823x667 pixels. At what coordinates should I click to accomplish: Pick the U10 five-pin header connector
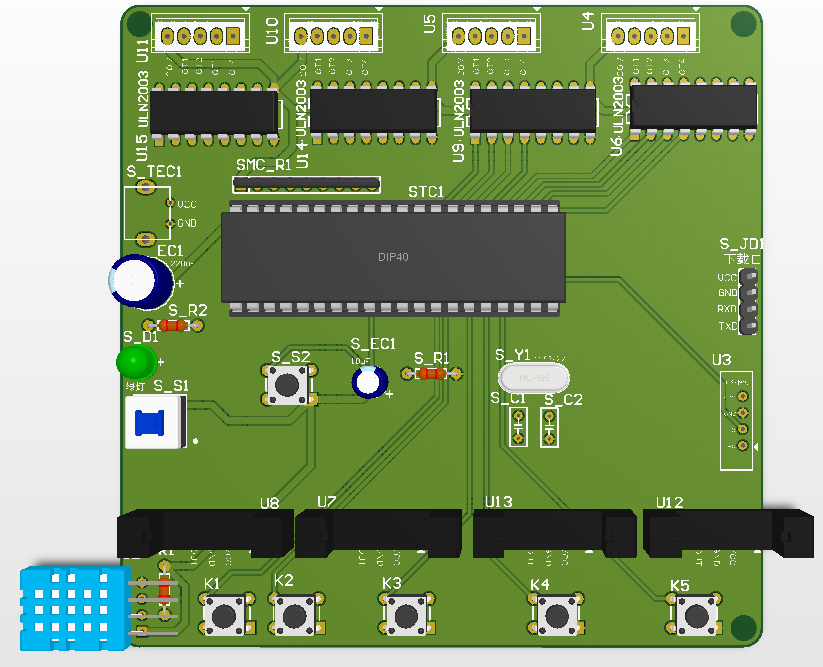tap(333, 34)
